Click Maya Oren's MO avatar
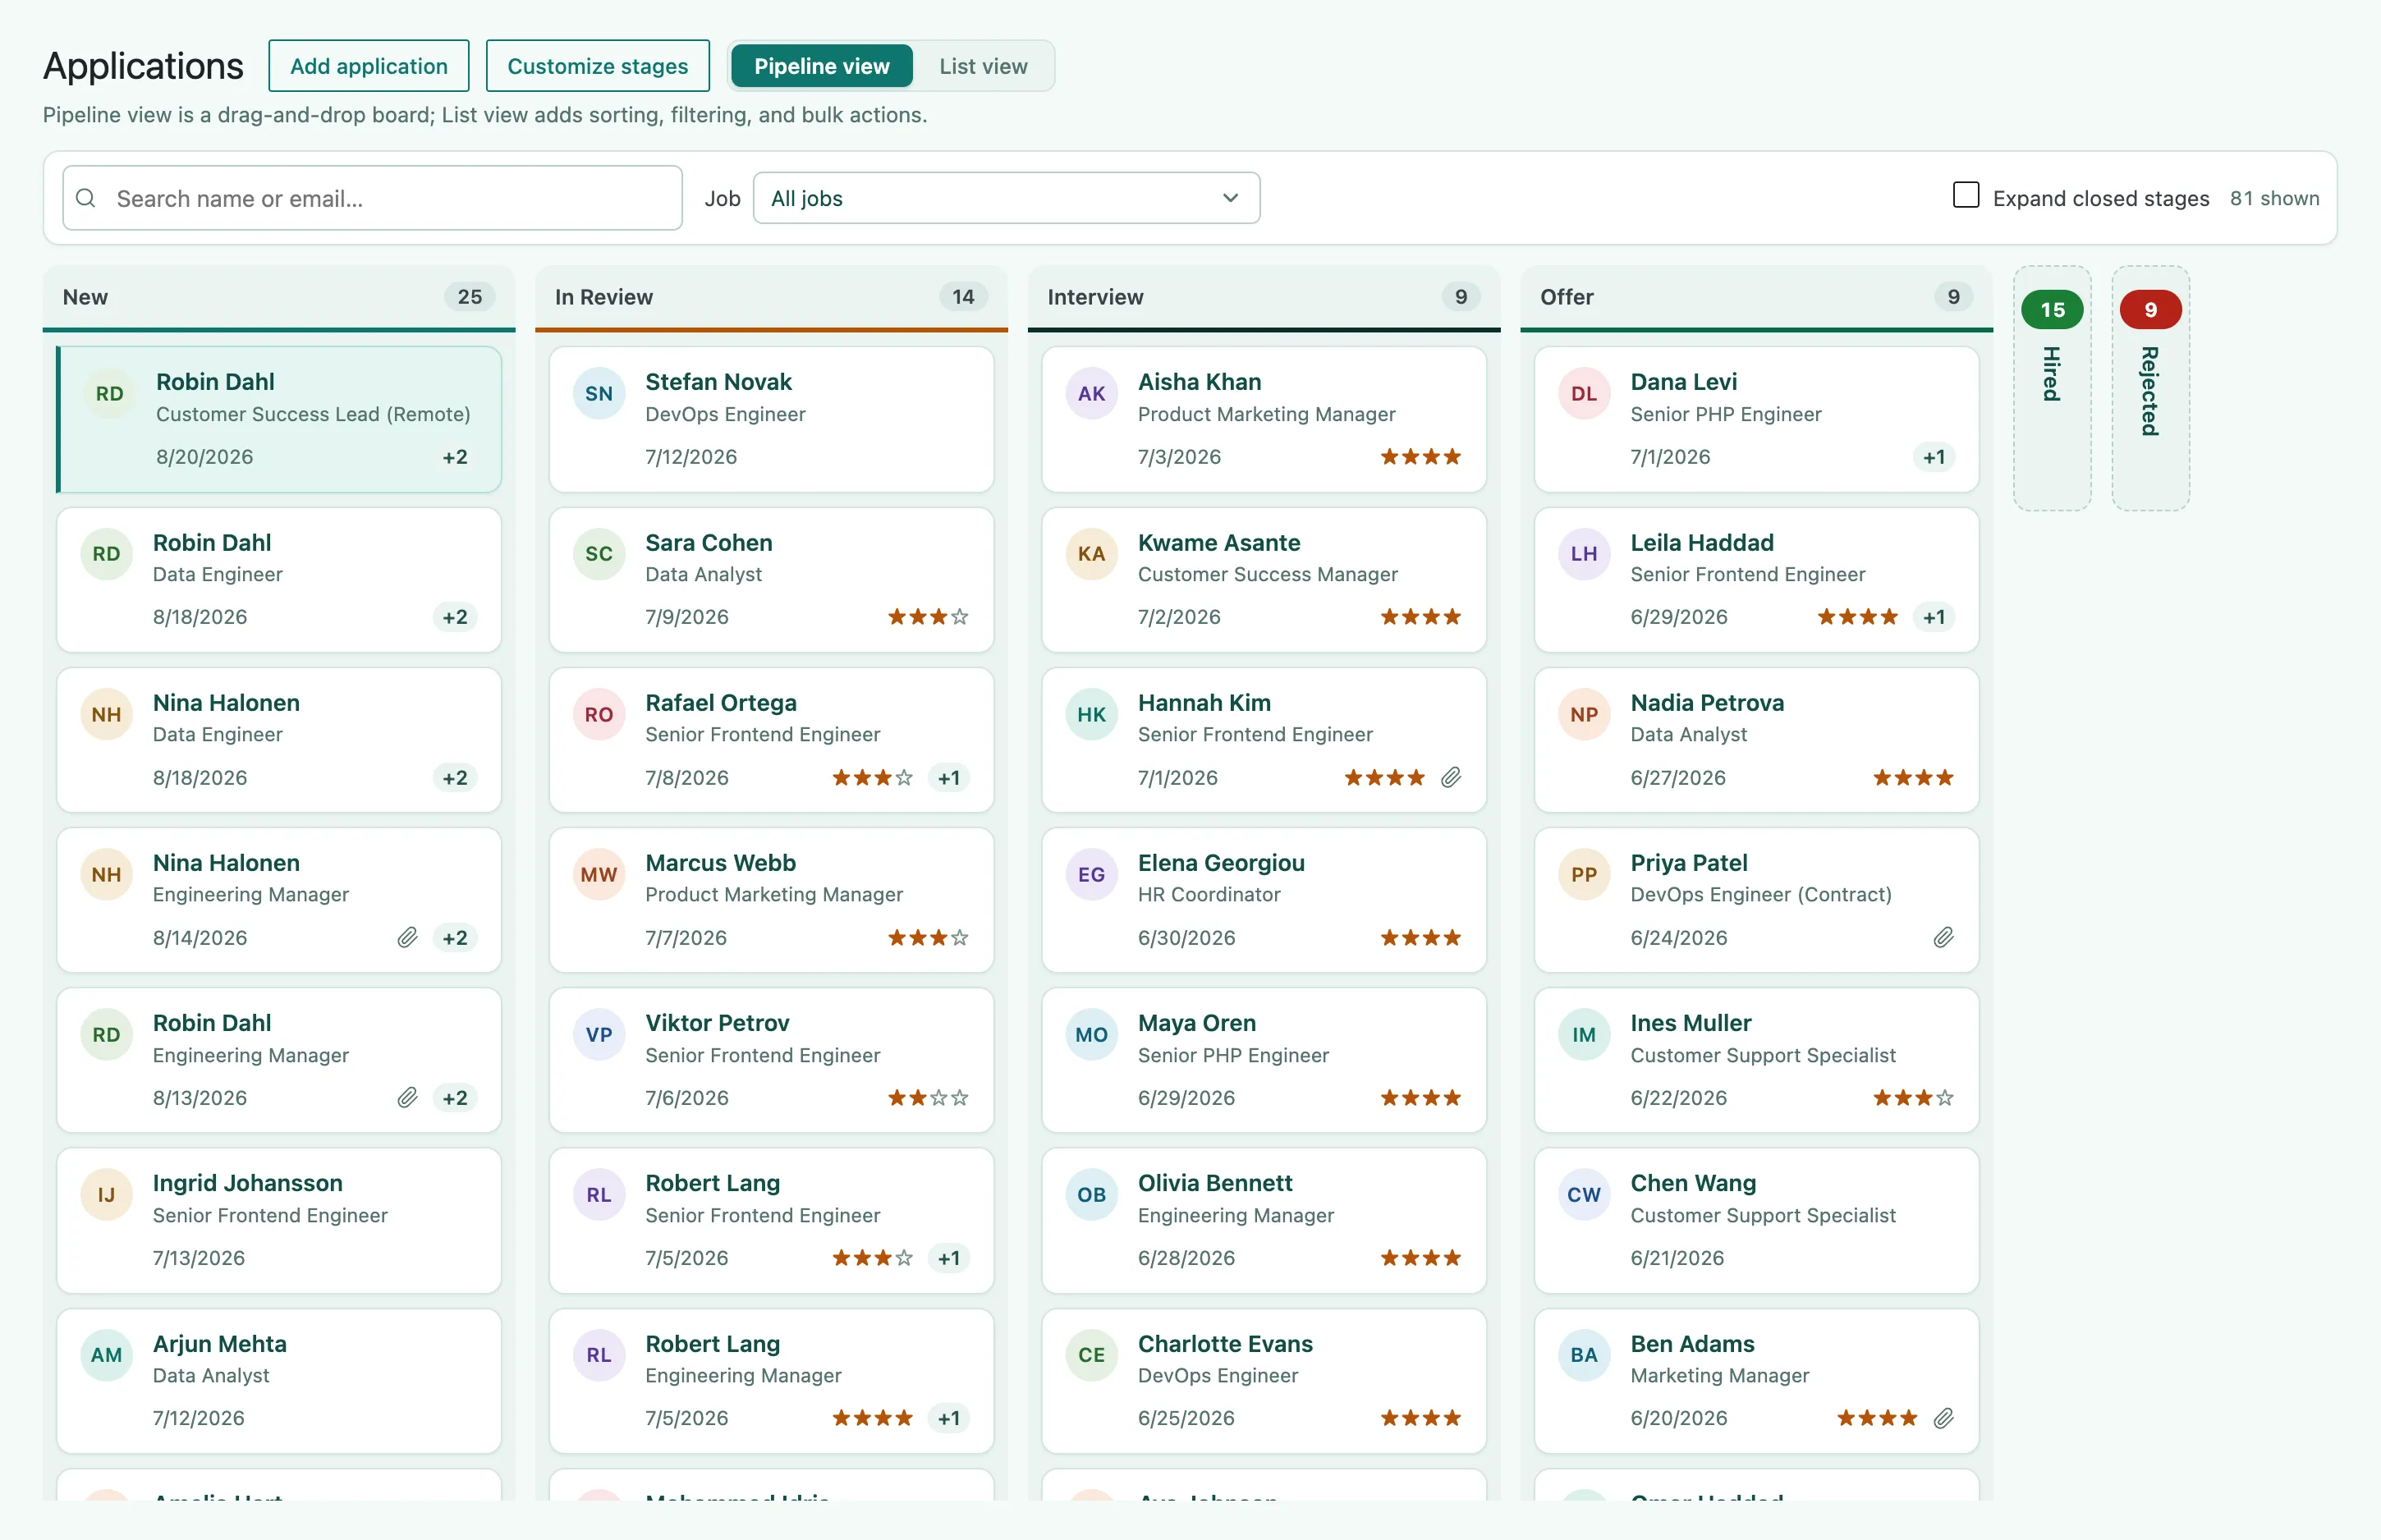Viewport: 2381px width, 1540px height. click(x=1091, y=1034)
